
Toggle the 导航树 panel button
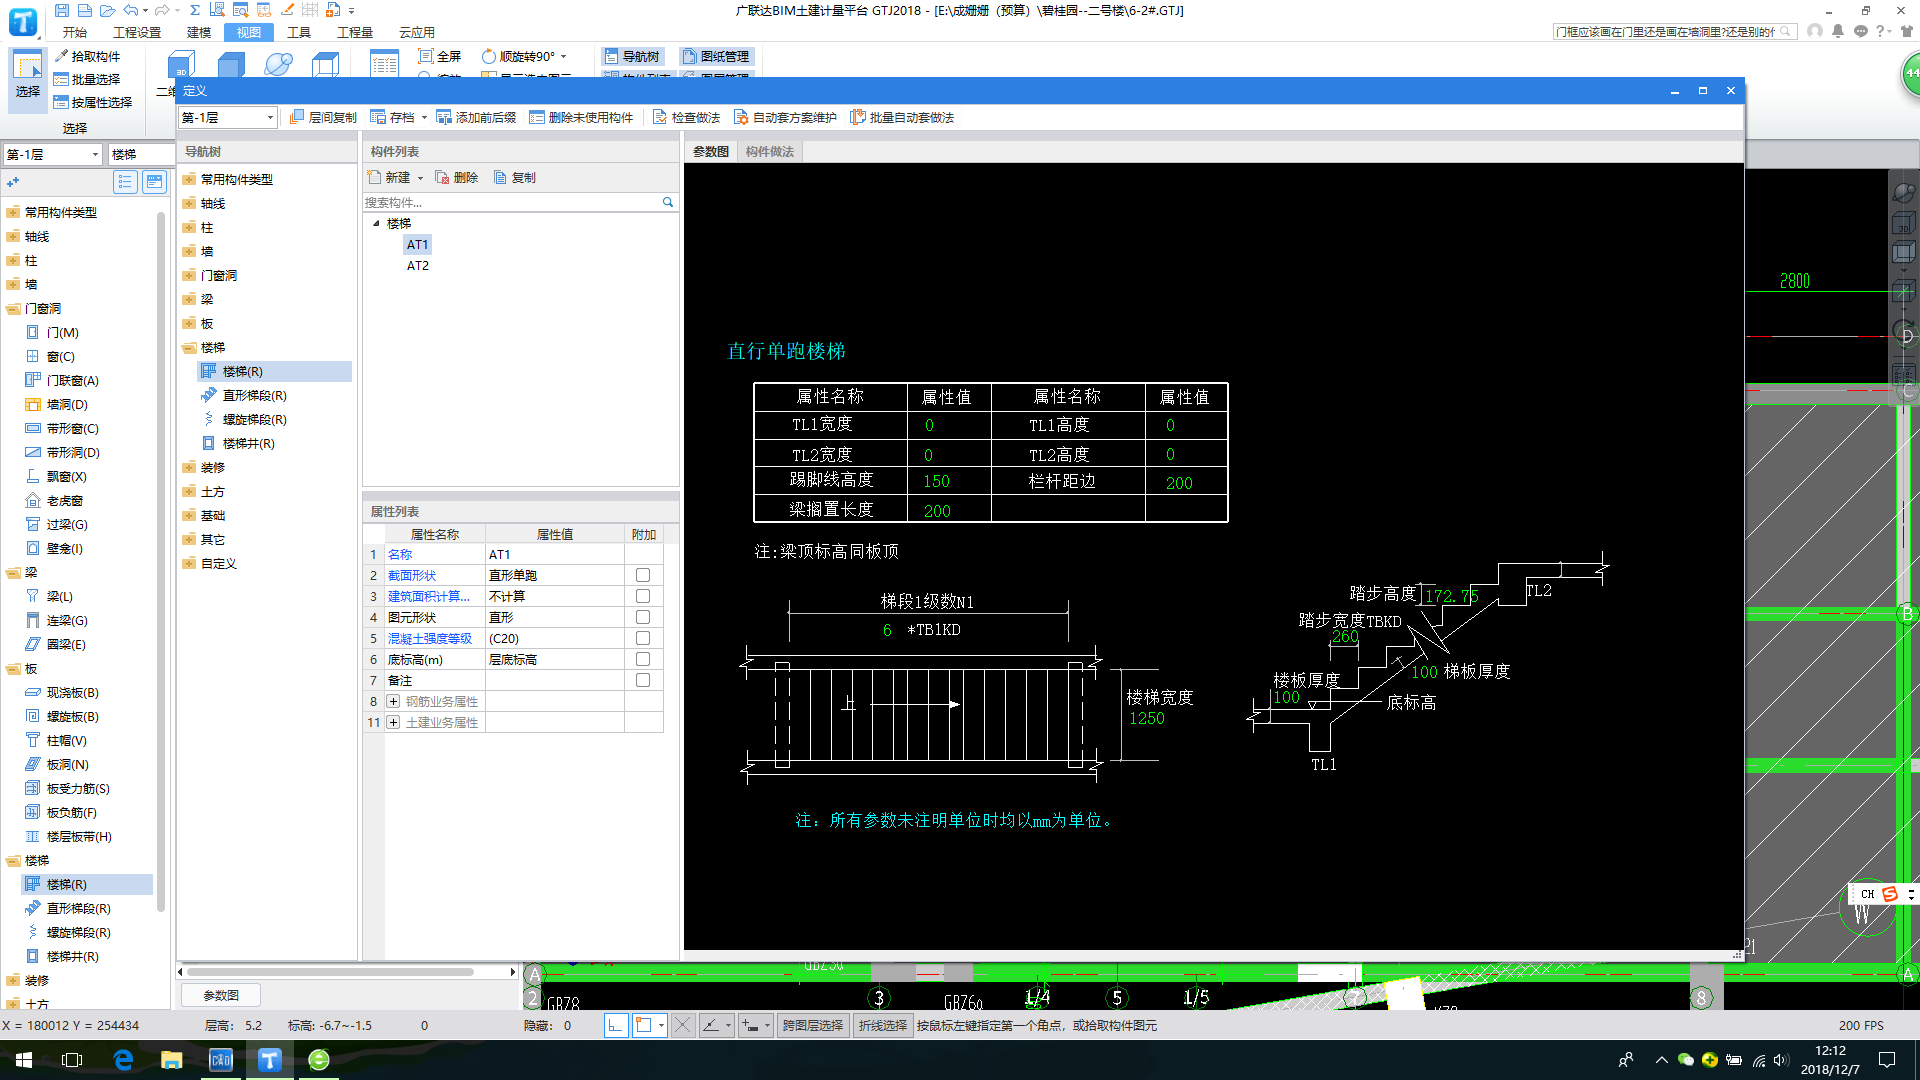[x=632, y=56]
